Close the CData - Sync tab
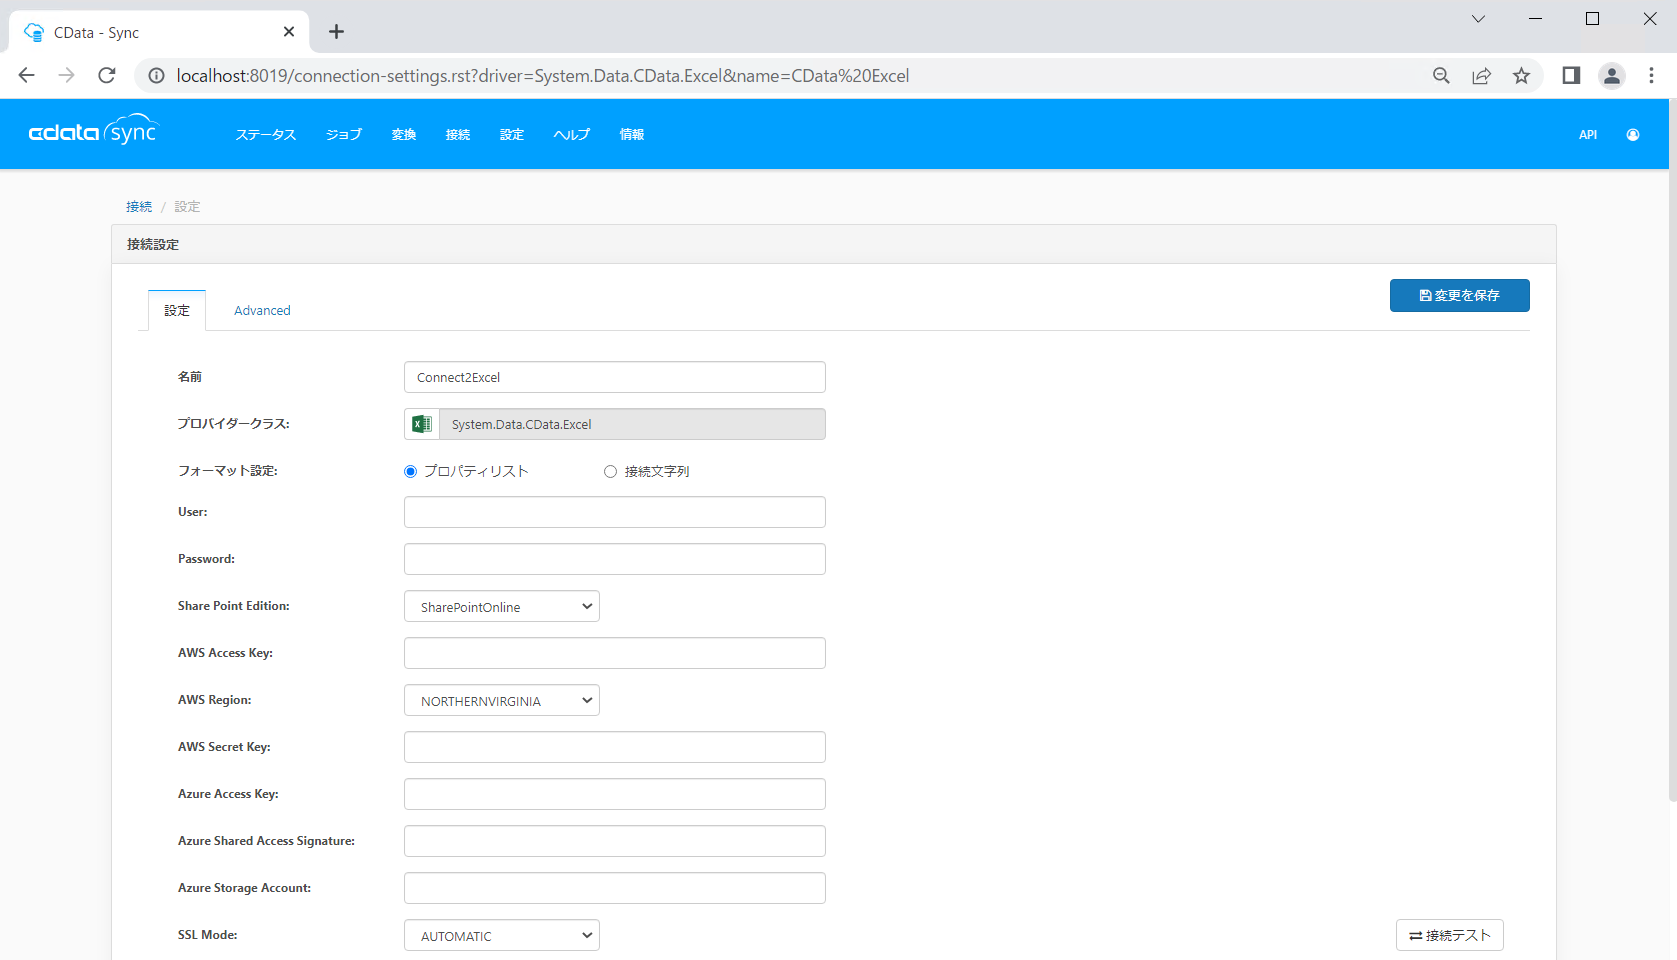This screenshot has width=1677, height=960. point(289,32)
